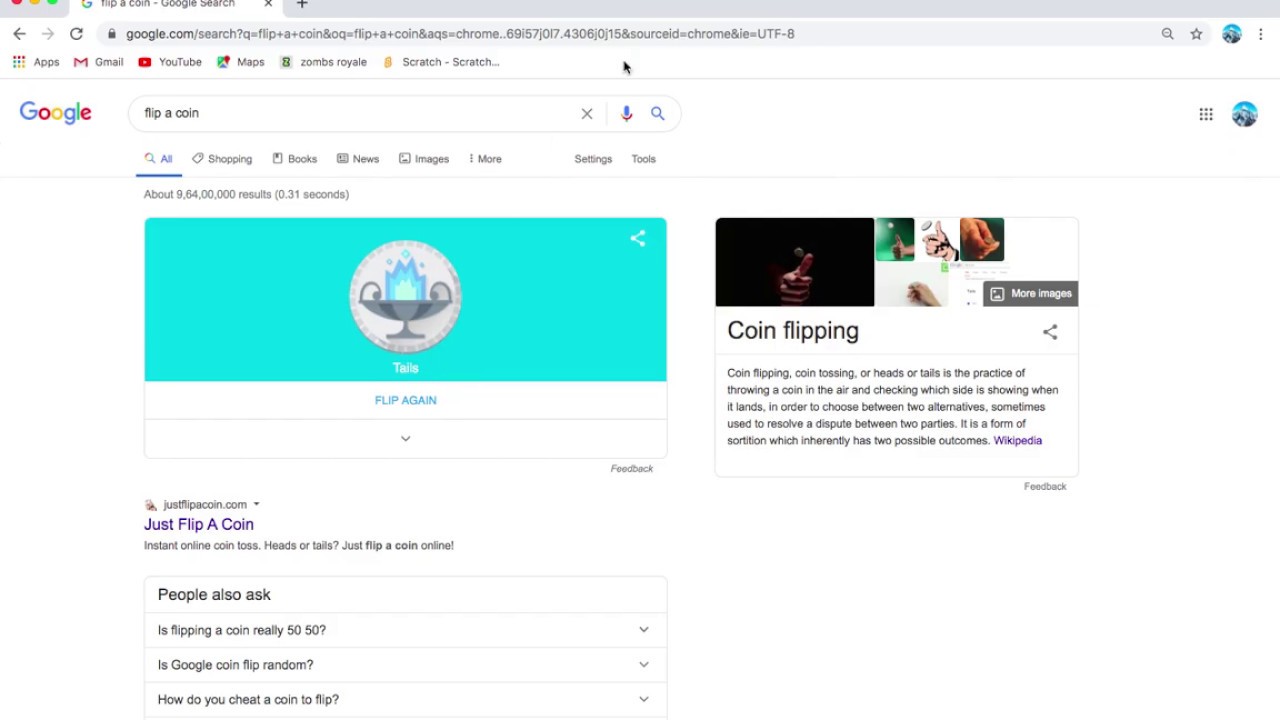Image resolution: width=1280 pixels, height=720 pixels.
Task: Click the flip a coin search input
Action: coord(355,114)
